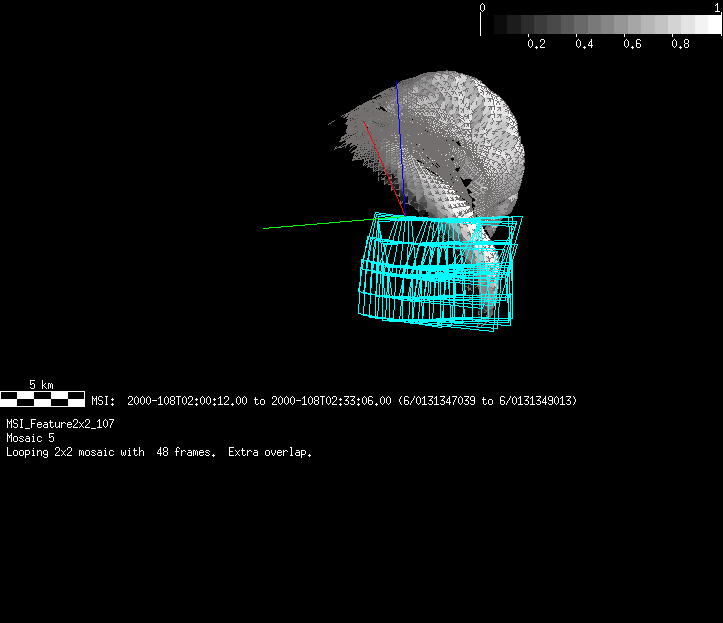Click the checkered distance scale bar

click(x=42, y=399)
